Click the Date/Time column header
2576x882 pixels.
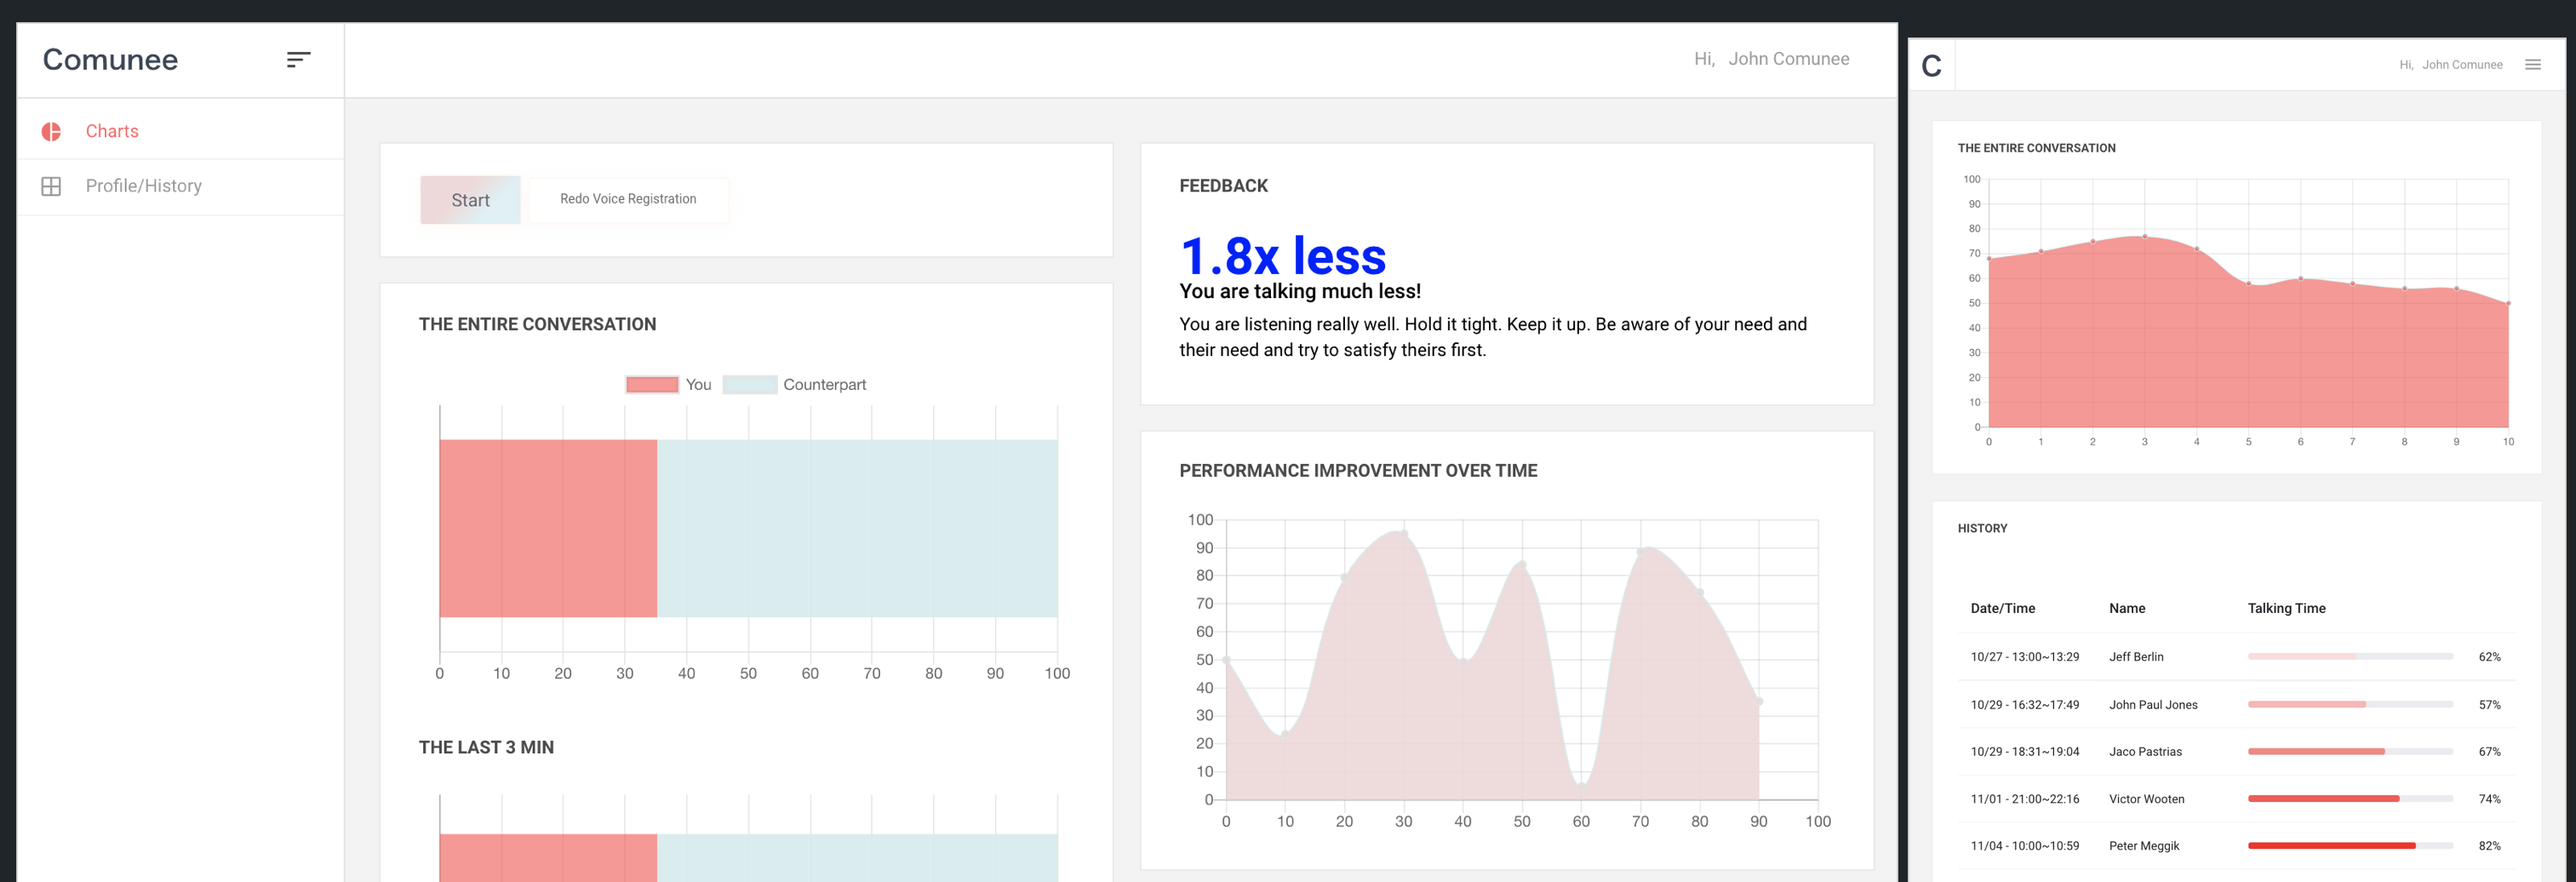point(2002,609)
